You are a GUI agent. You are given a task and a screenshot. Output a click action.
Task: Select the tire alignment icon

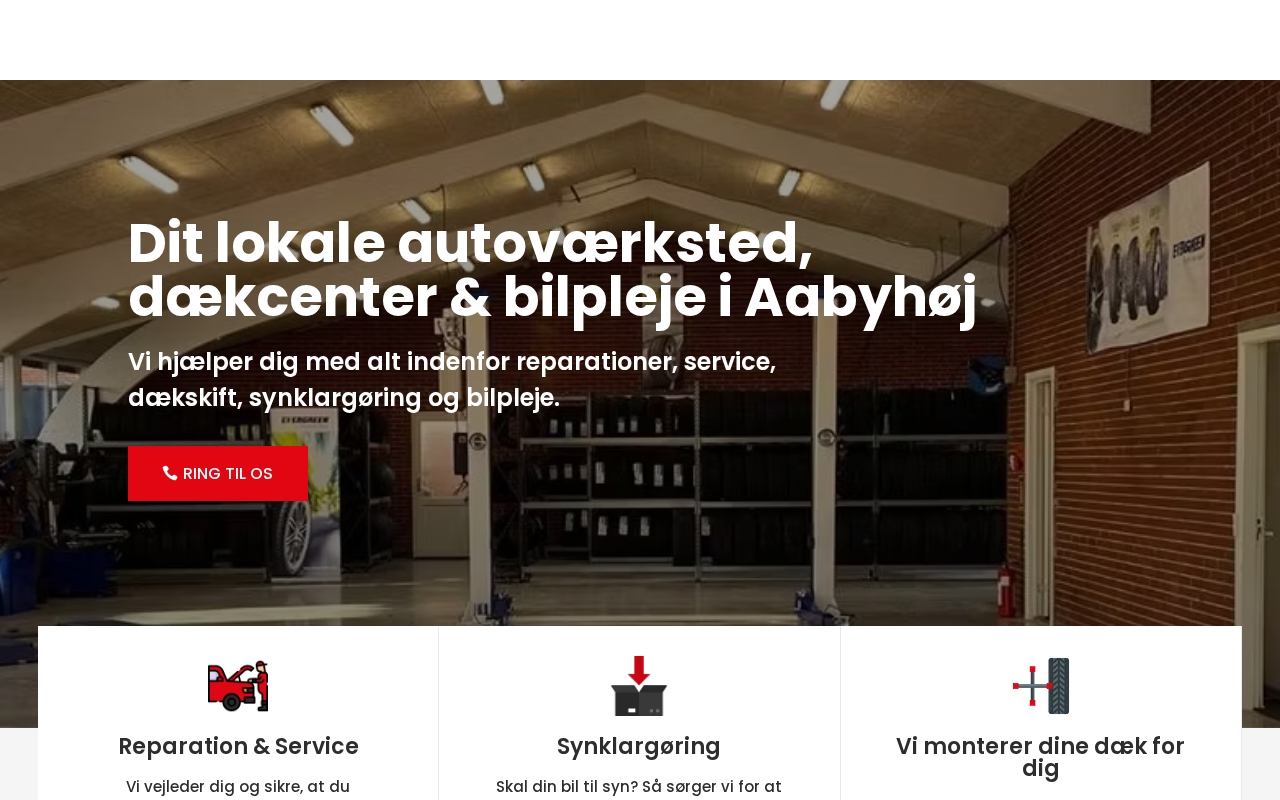pyautogui.click(x=1041, y=686)
